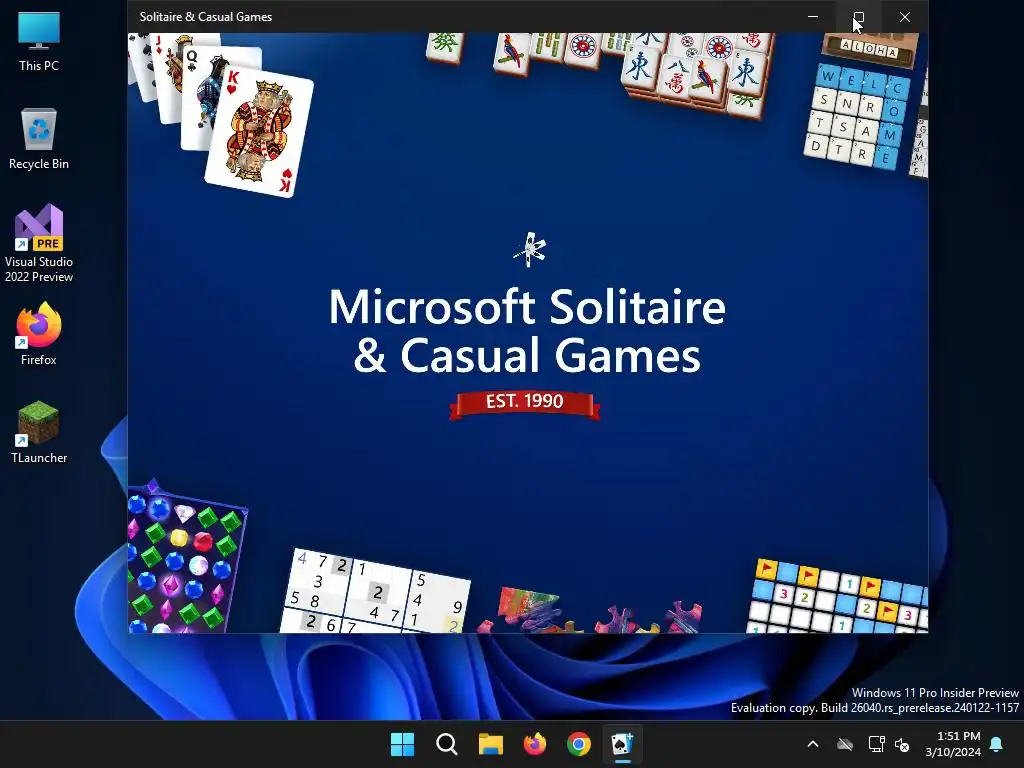
Task: Click the Solitaire & Casual Games title text
Action: pyautogui.click(x=206, y=17)
